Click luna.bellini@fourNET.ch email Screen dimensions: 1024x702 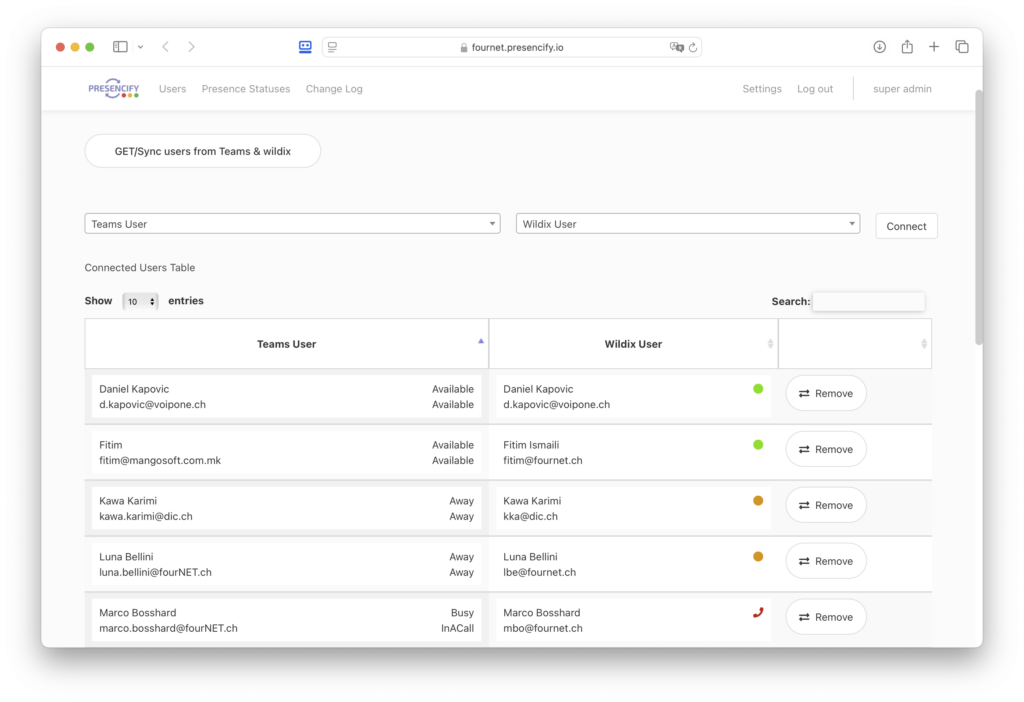(155, 573)
